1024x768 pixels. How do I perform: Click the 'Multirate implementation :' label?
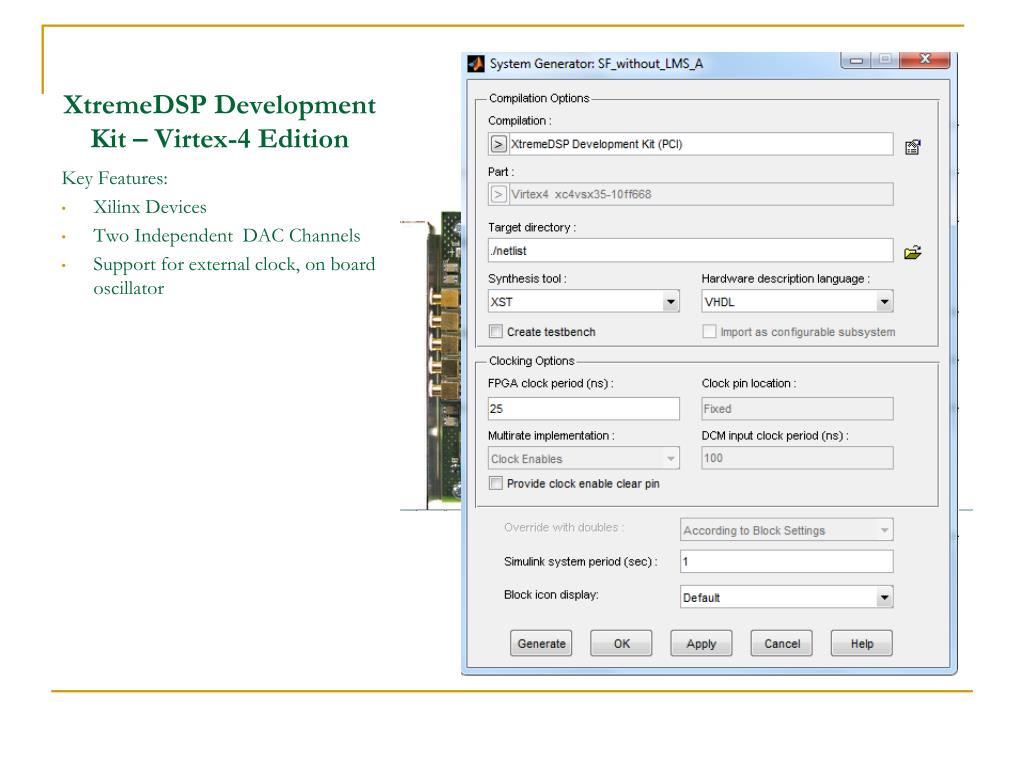(x=551, y=436)
